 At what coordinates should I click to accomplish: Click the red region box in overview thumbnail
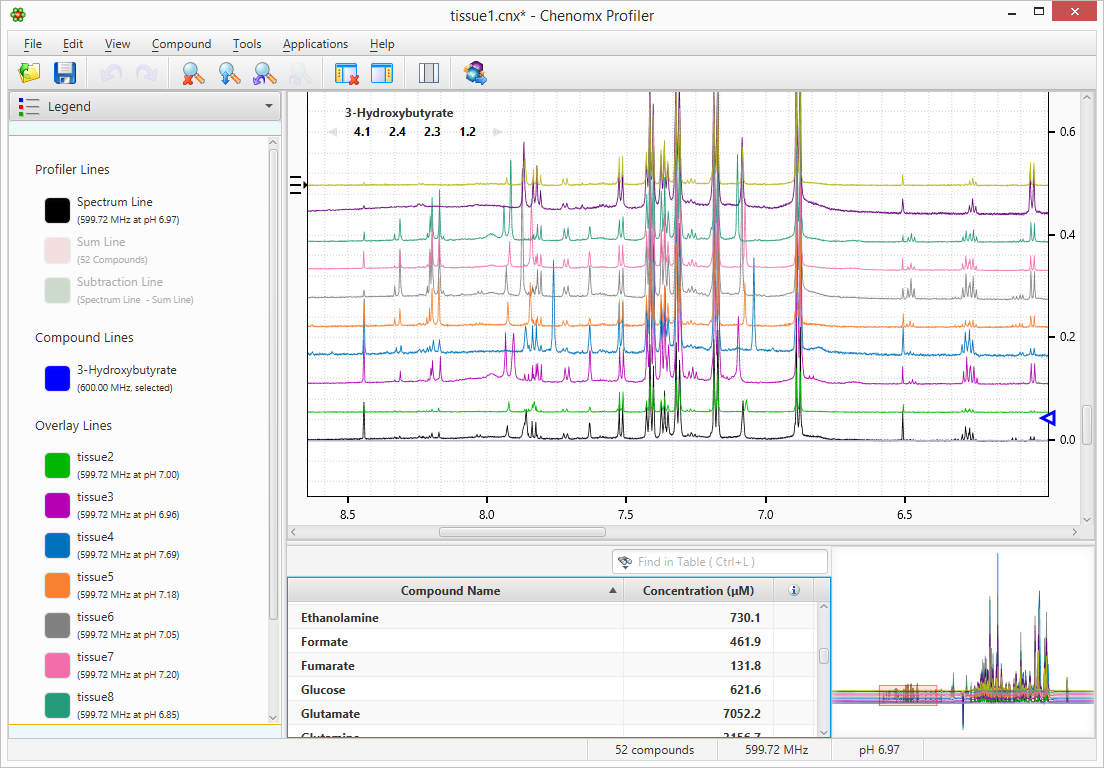[x=908, y=695]
